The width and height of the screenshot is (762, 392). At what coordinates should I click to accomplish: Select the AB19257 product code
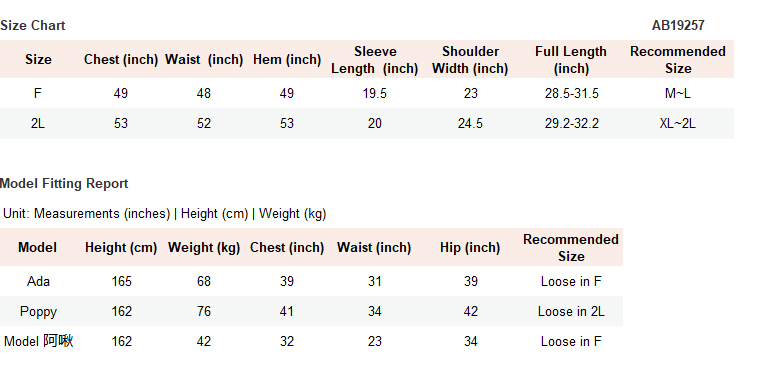click(678, 25)
